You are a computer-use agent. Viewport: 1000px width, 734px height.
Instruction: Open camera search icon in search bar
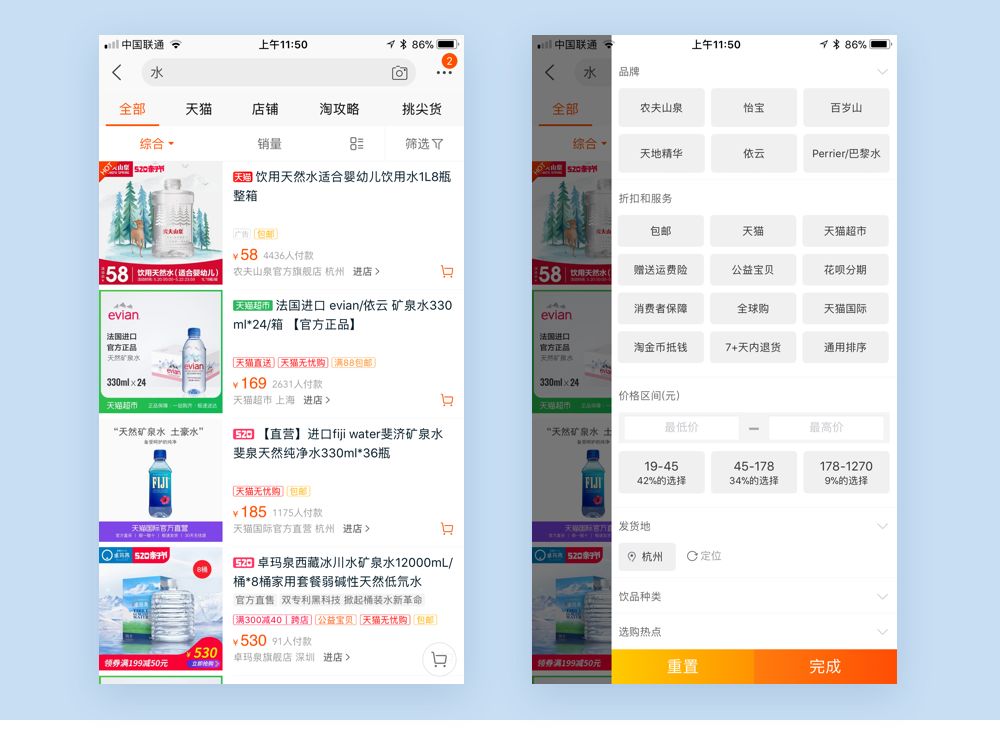point(399,73)
